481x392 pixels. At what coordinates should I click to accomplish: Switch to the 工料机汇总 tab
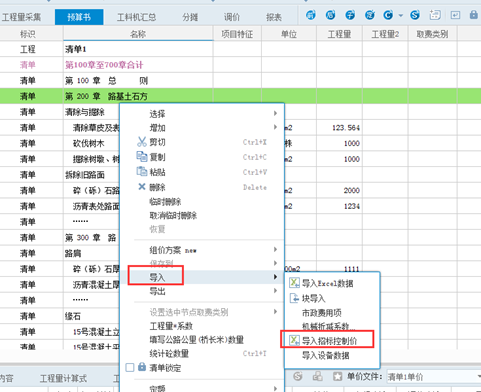click(x=136, y=17)
